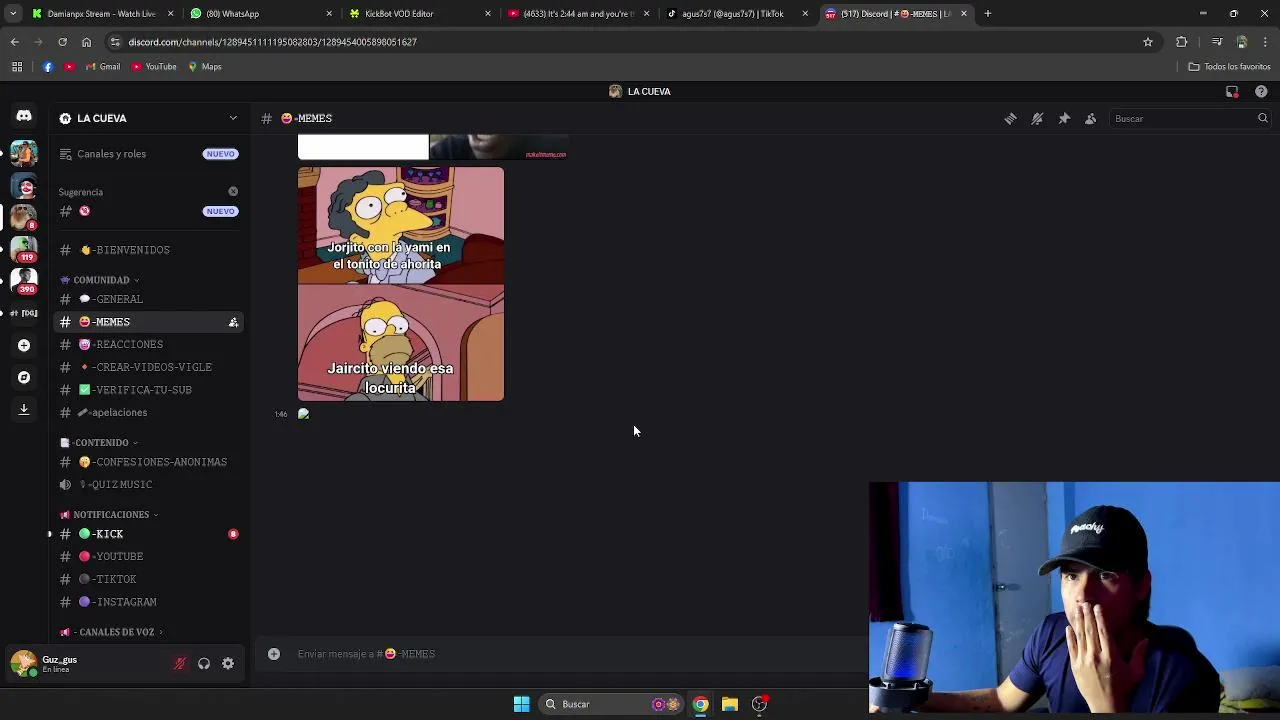This screenshot has width=1280, height=720.
Task: Open Todos los favoritos bookmarks folder
Action: coord(1229,67)
